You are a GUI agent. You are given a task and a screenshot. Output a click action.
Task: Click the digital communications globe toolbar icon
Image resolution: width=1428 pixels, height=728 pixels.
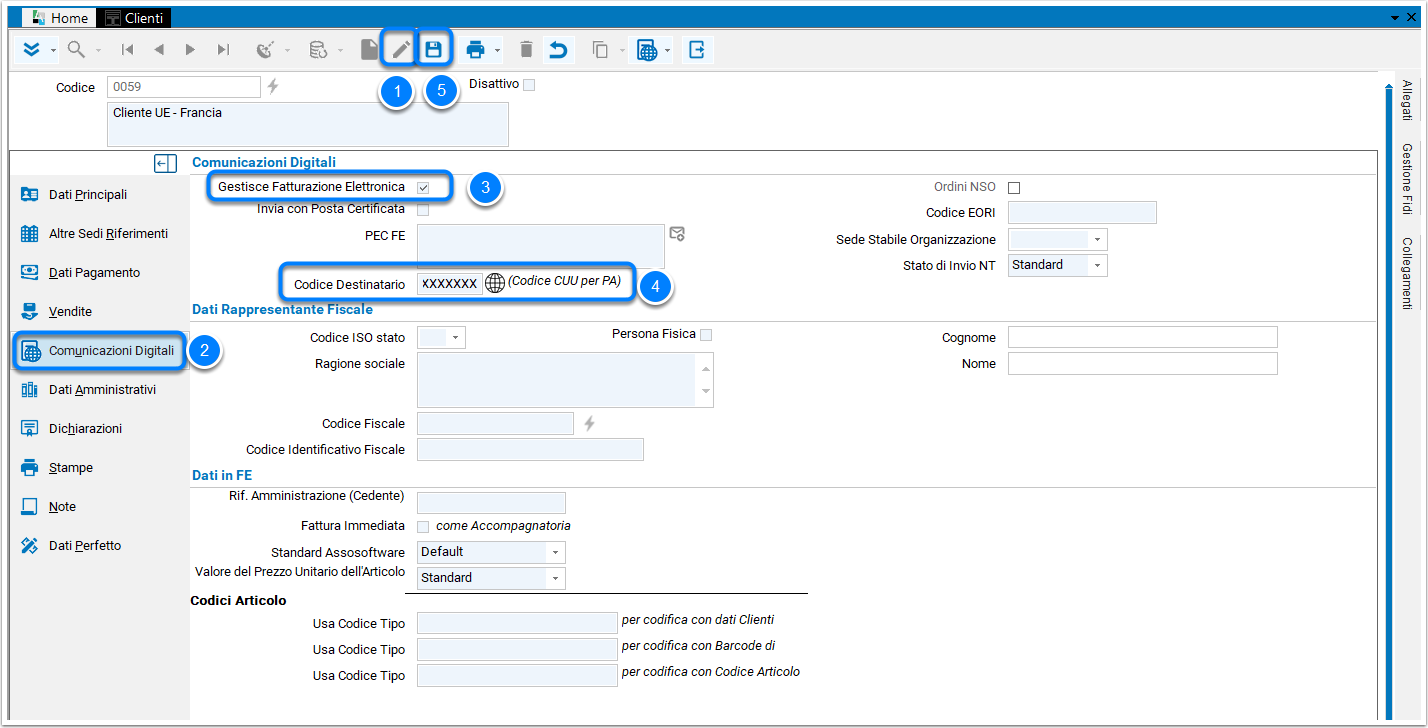point(647,50)
